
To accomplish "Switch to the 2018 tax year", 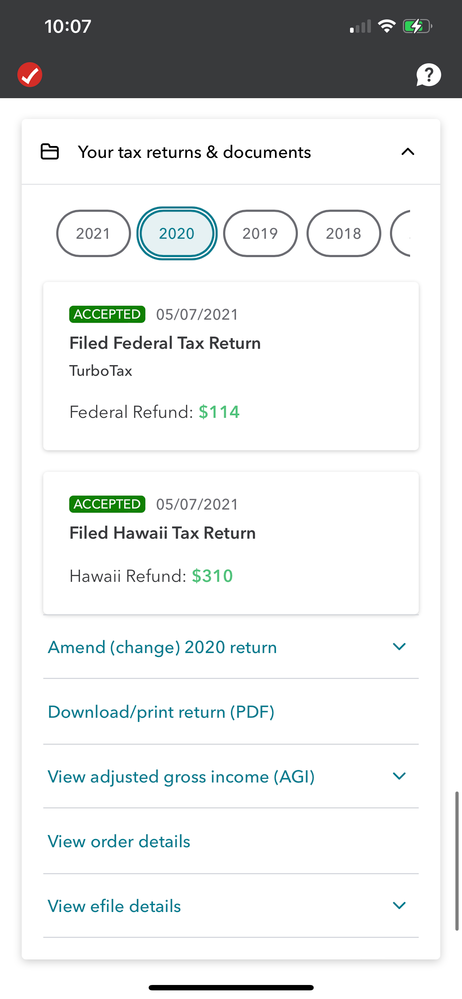I will pyautogui.click(x=343, y=233).
